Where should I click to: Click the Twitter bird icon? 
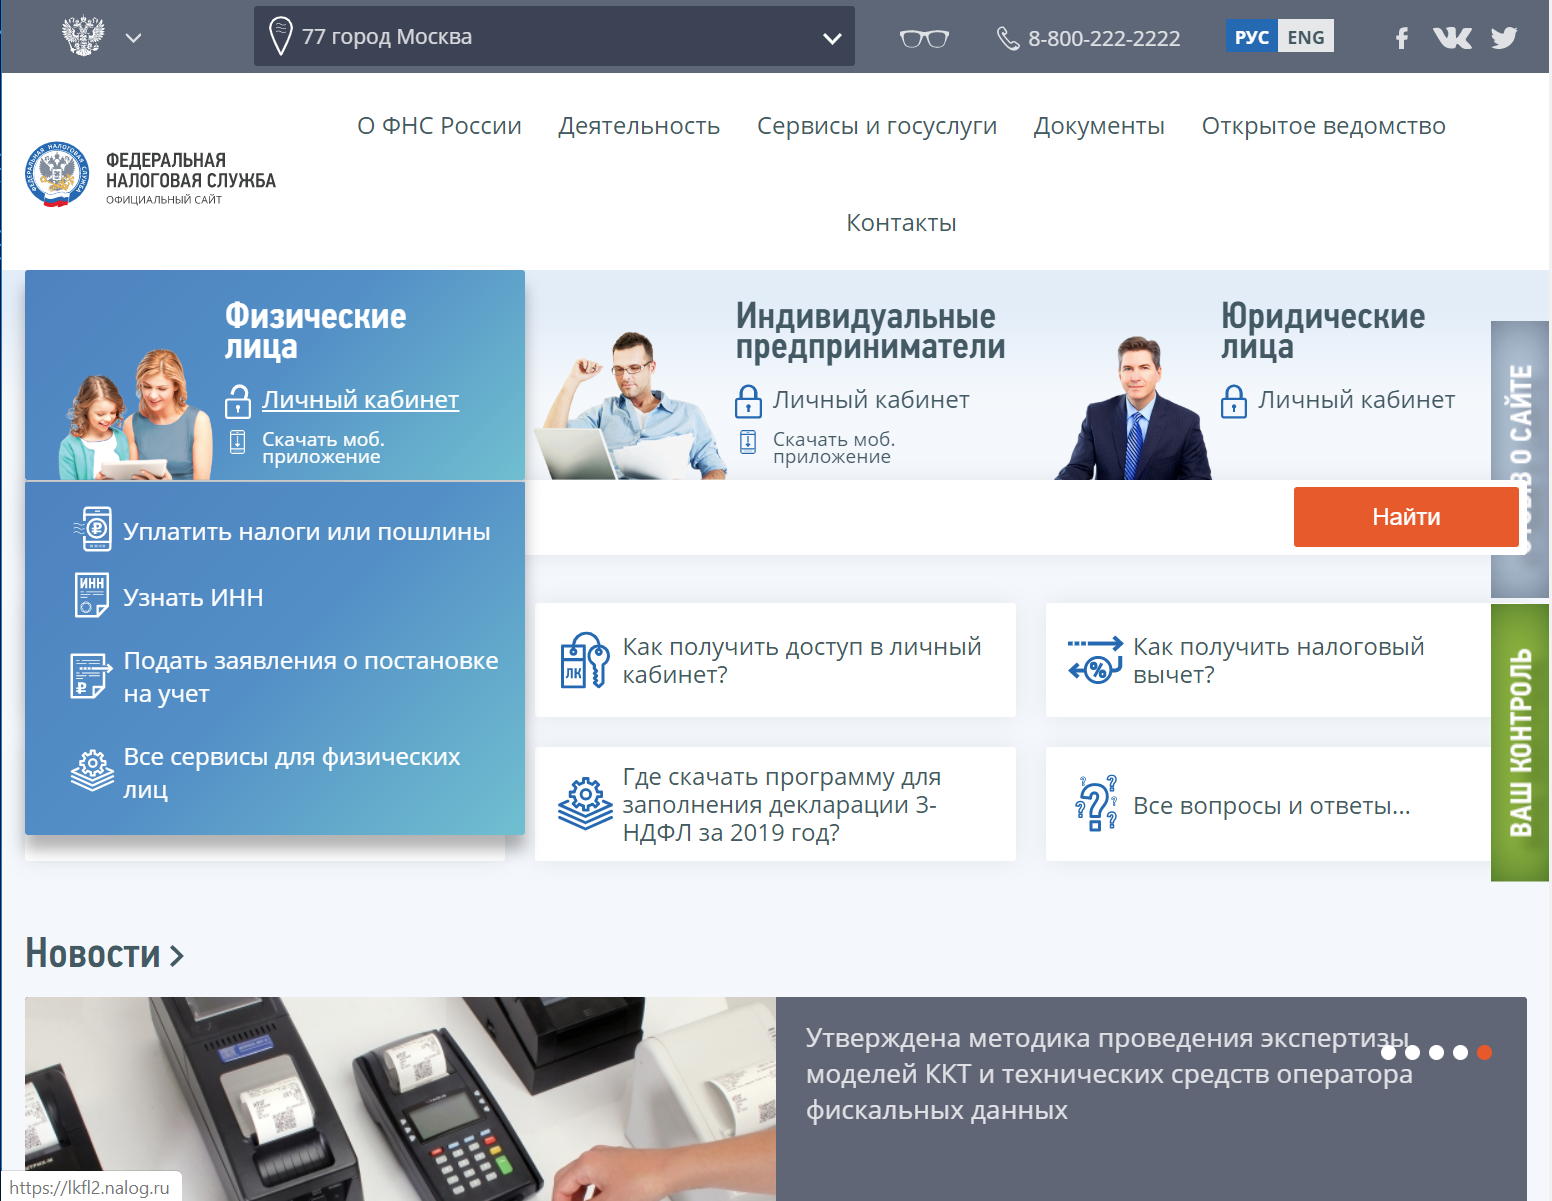coord(1504,38)
